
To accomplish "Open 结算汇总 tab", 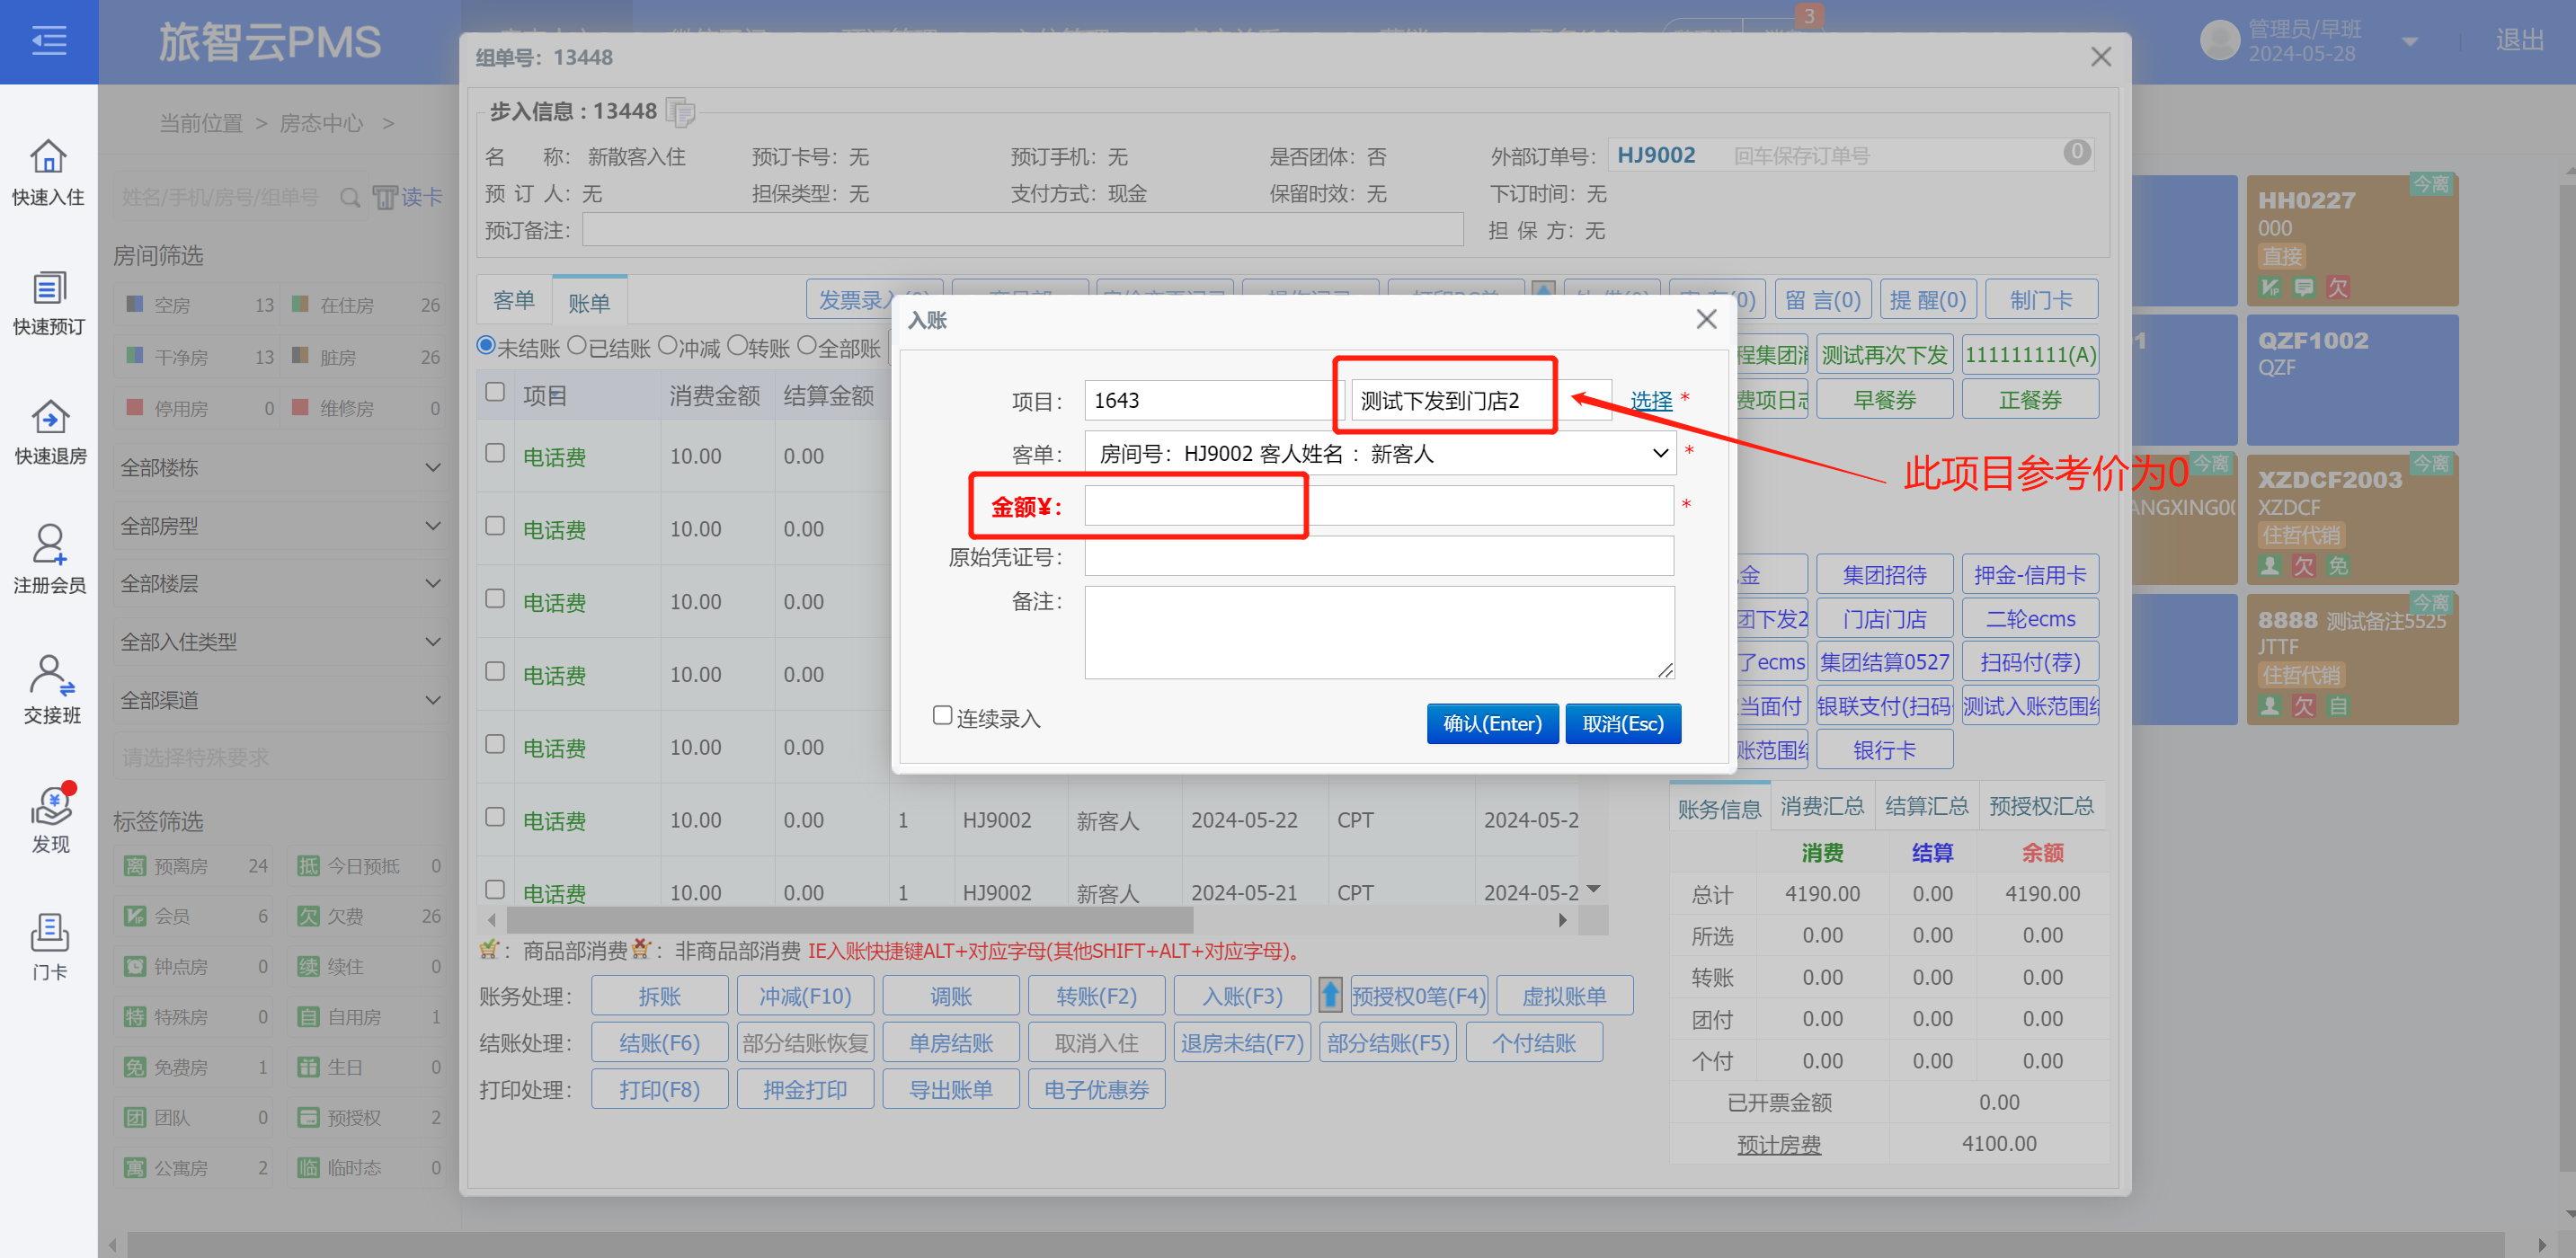I will [x=1926, y=806].
